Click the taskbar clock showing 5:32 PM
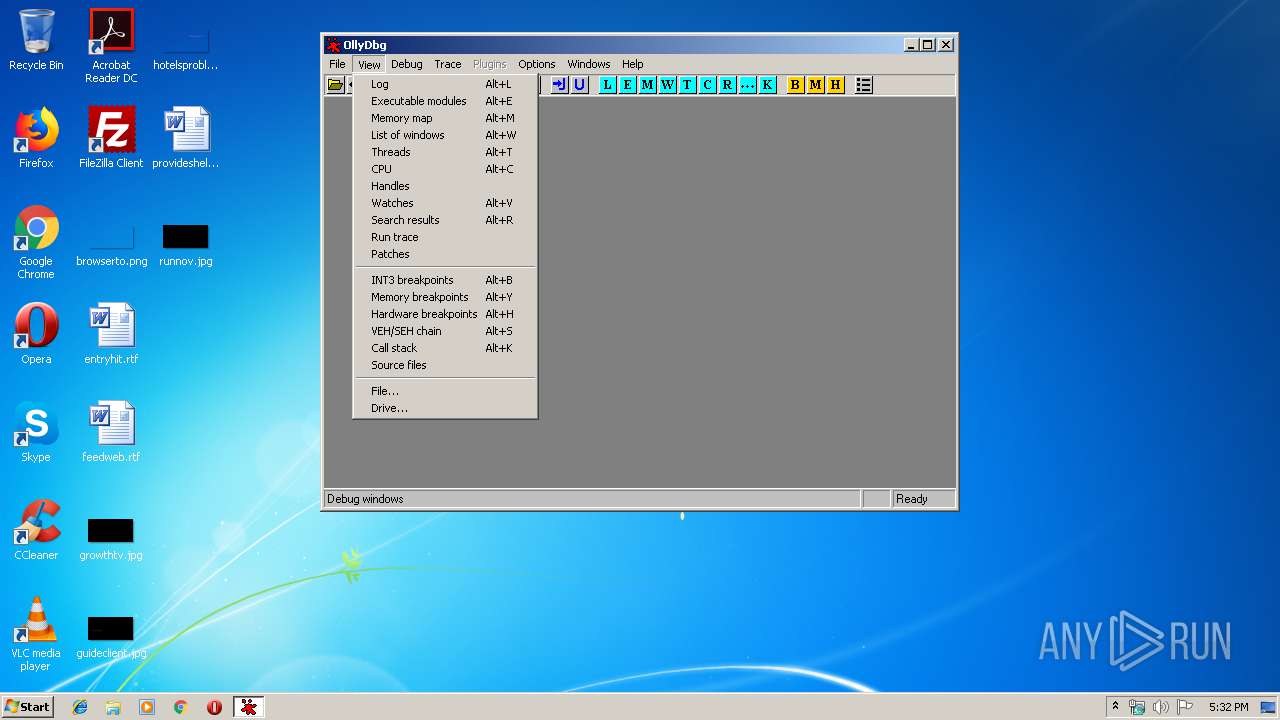The height and width of the screenshot is (720, 1280). coord(1228,707)
